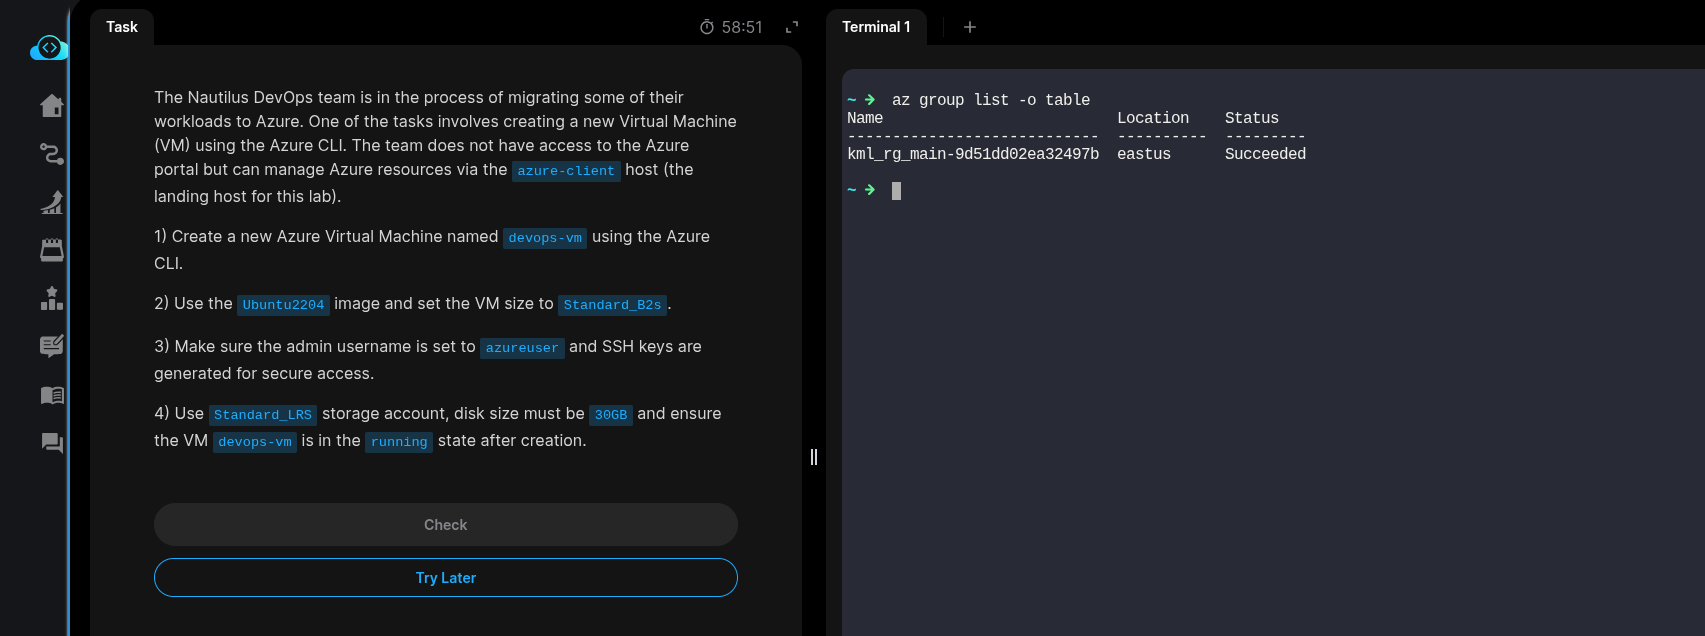Click the Try Later button

coord(446,578)
